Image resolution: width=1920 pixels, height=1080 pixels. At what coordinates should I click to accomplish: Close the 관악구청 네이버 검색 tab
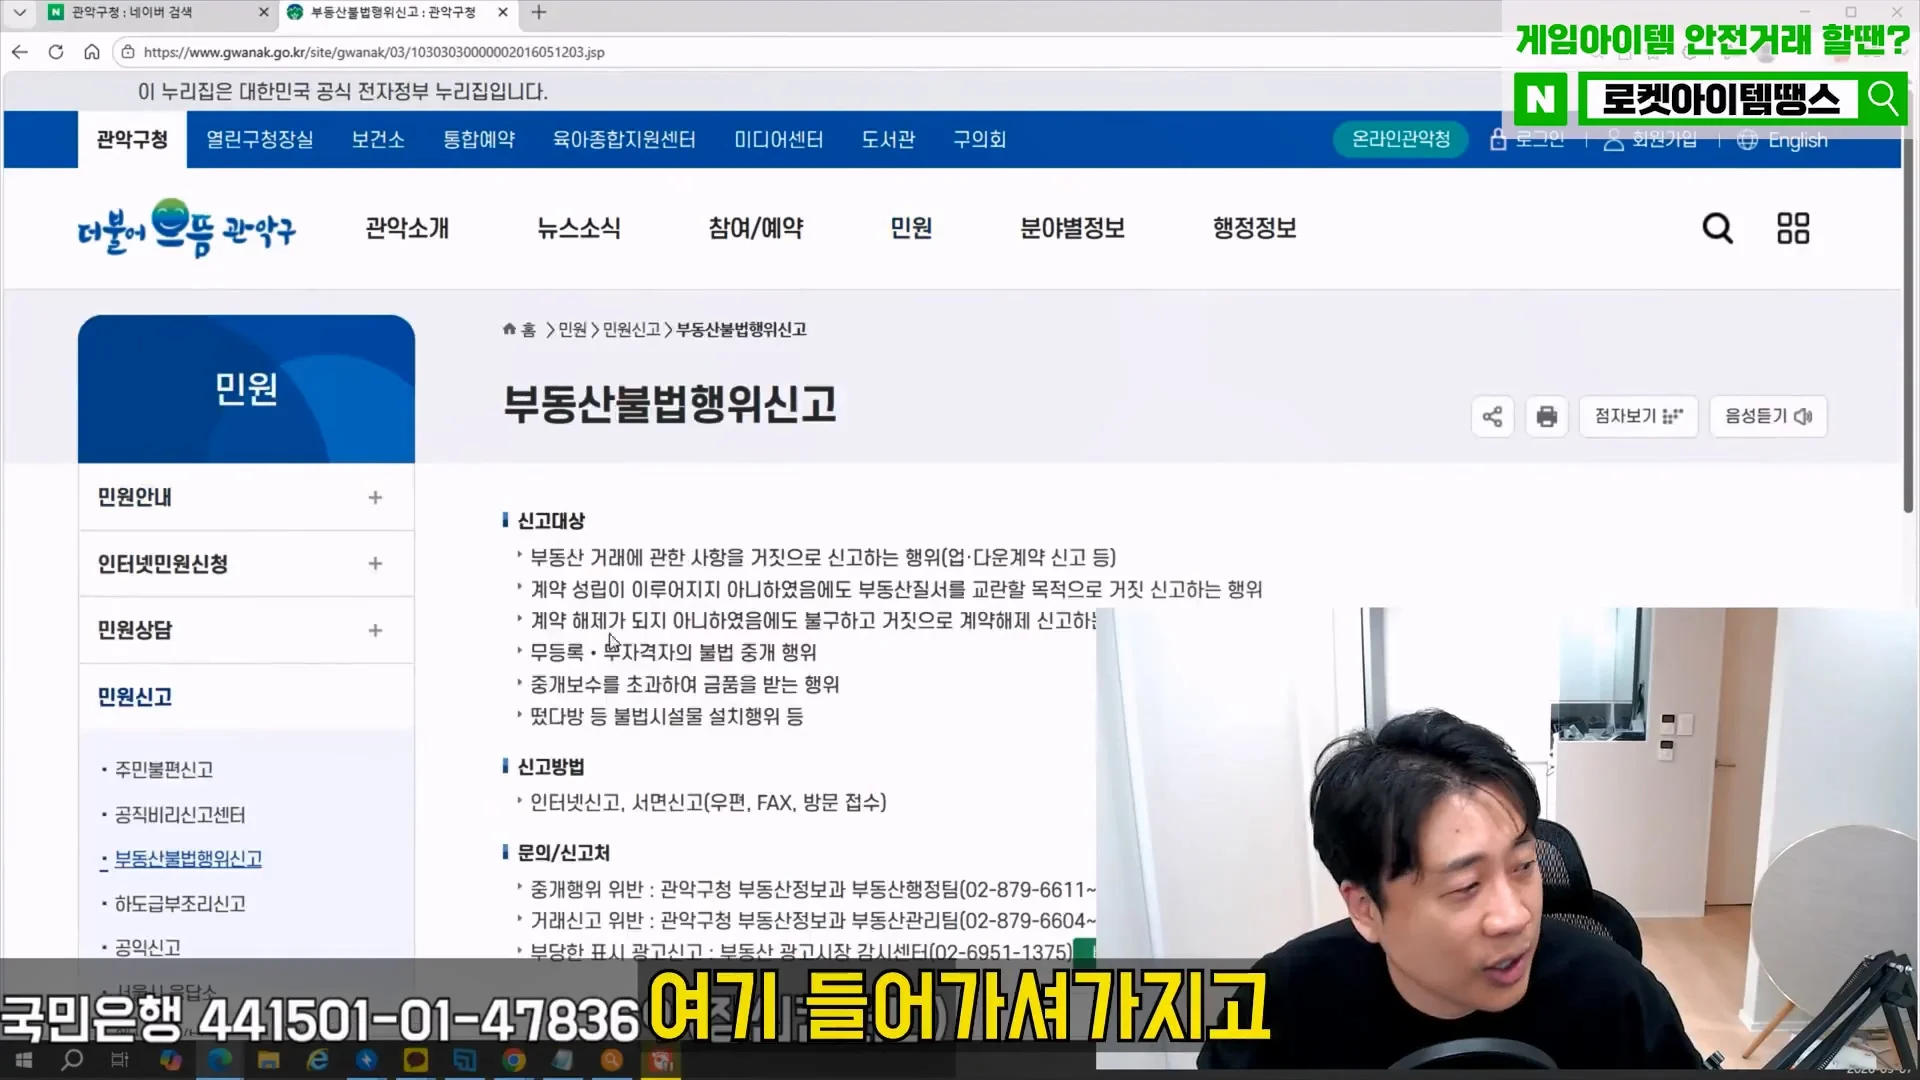click(x=263, y=12)
